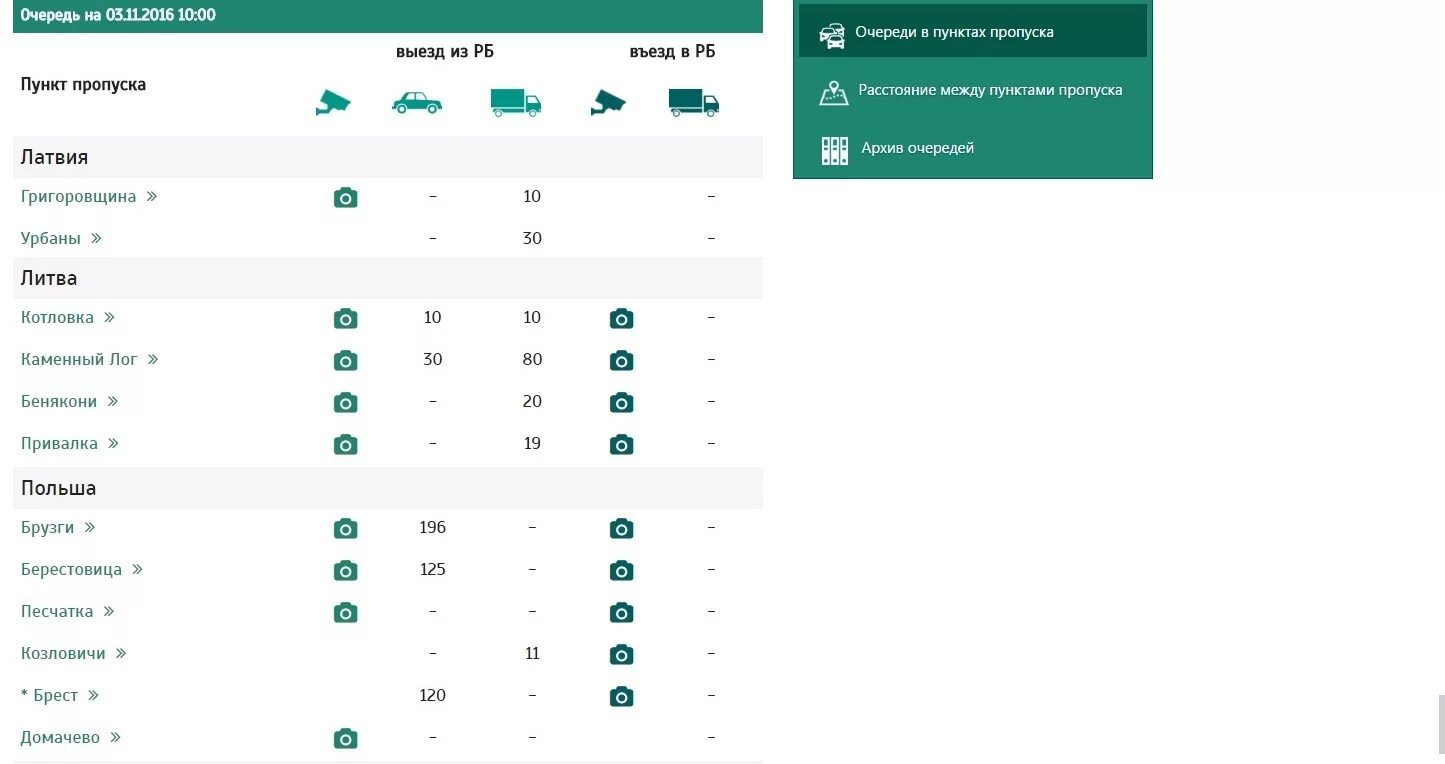Click the truck queue value 11 for Козловичи

tap(532, 653)
